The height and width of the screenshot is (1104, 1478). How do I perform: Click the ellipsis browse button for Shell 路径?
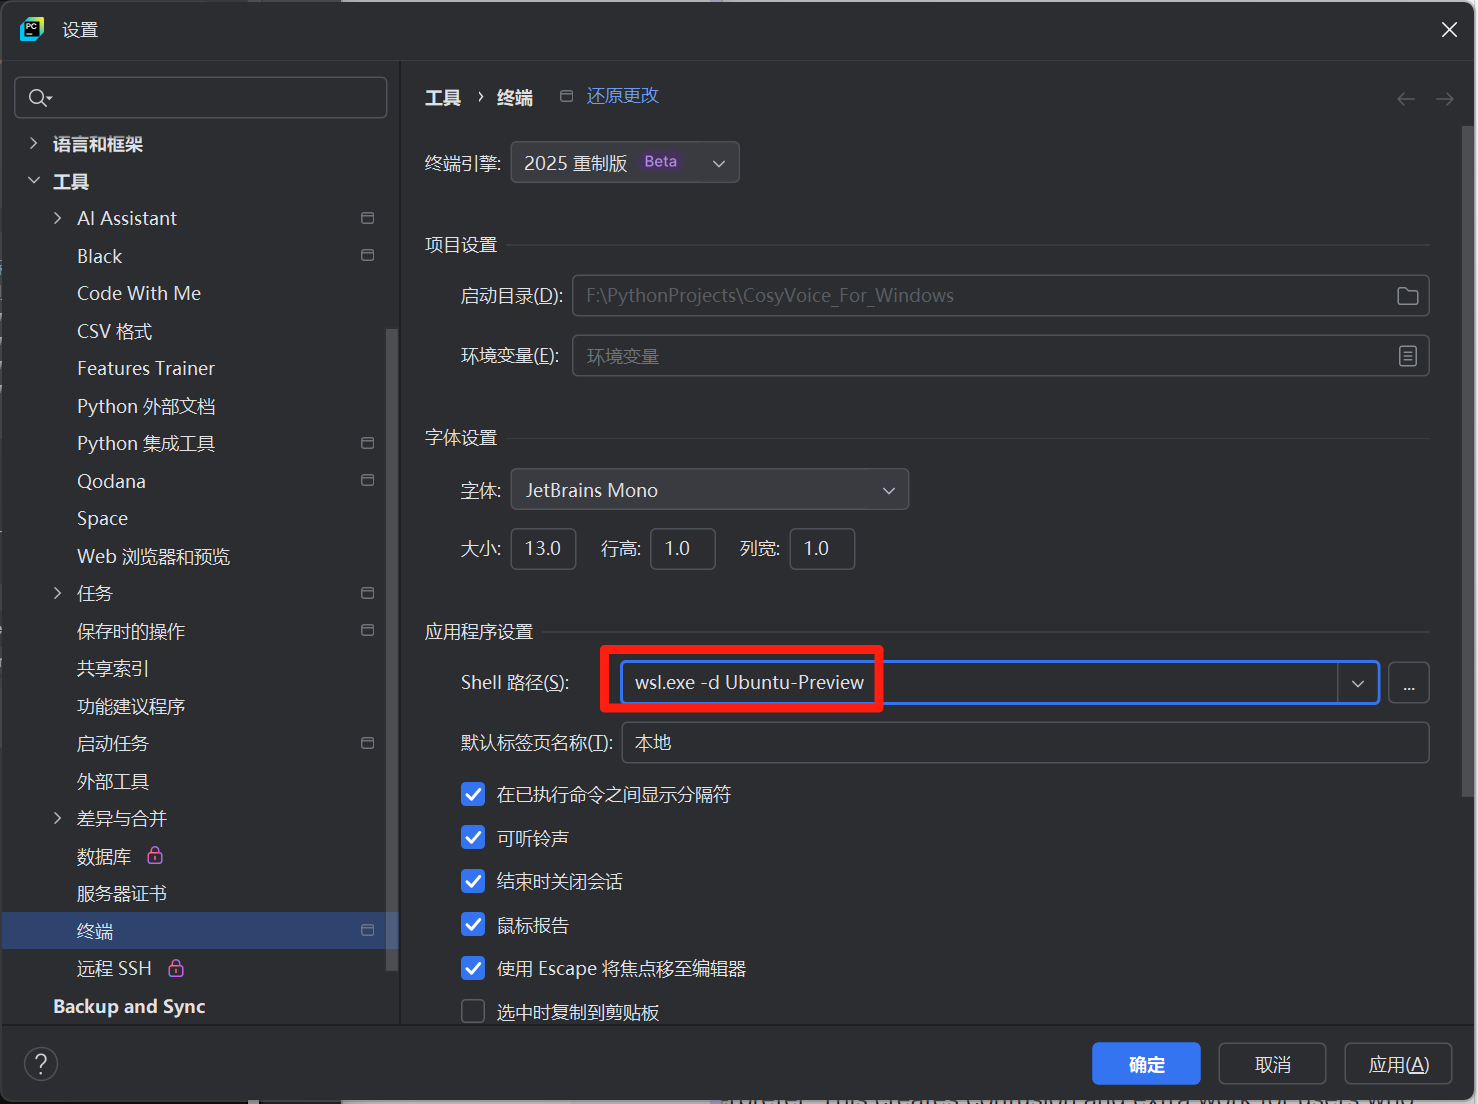click(1408, 683)
